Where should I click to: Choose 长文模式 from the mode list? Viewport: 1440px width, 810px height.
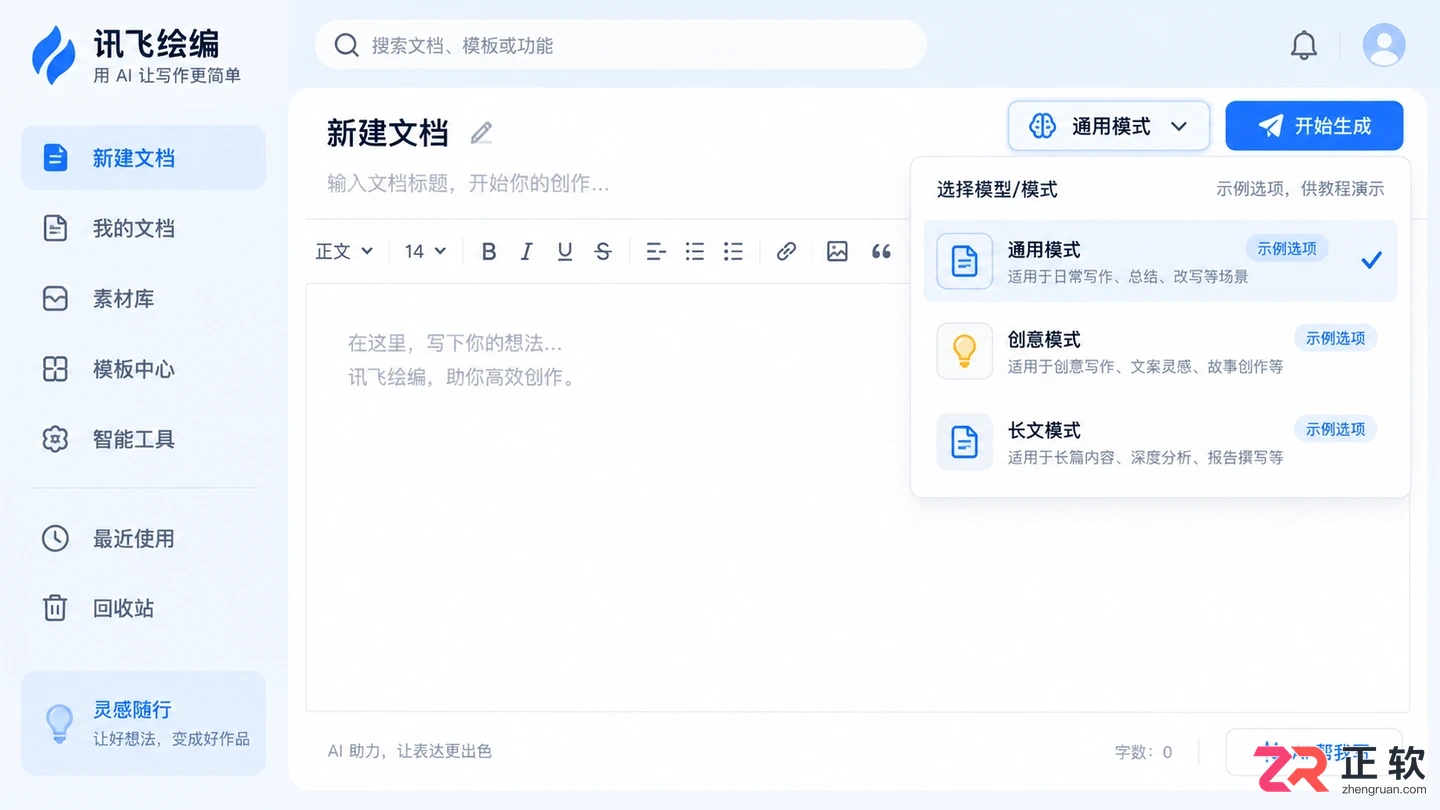coord(1160,442)
